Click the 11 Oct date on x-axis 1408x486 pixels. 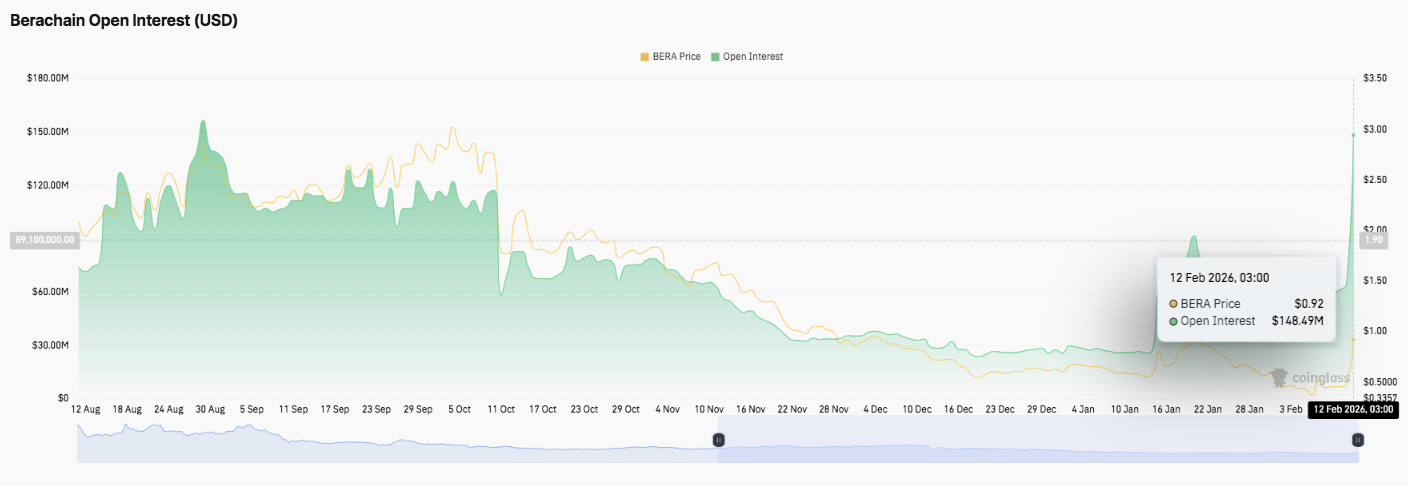tap(500, 409)
